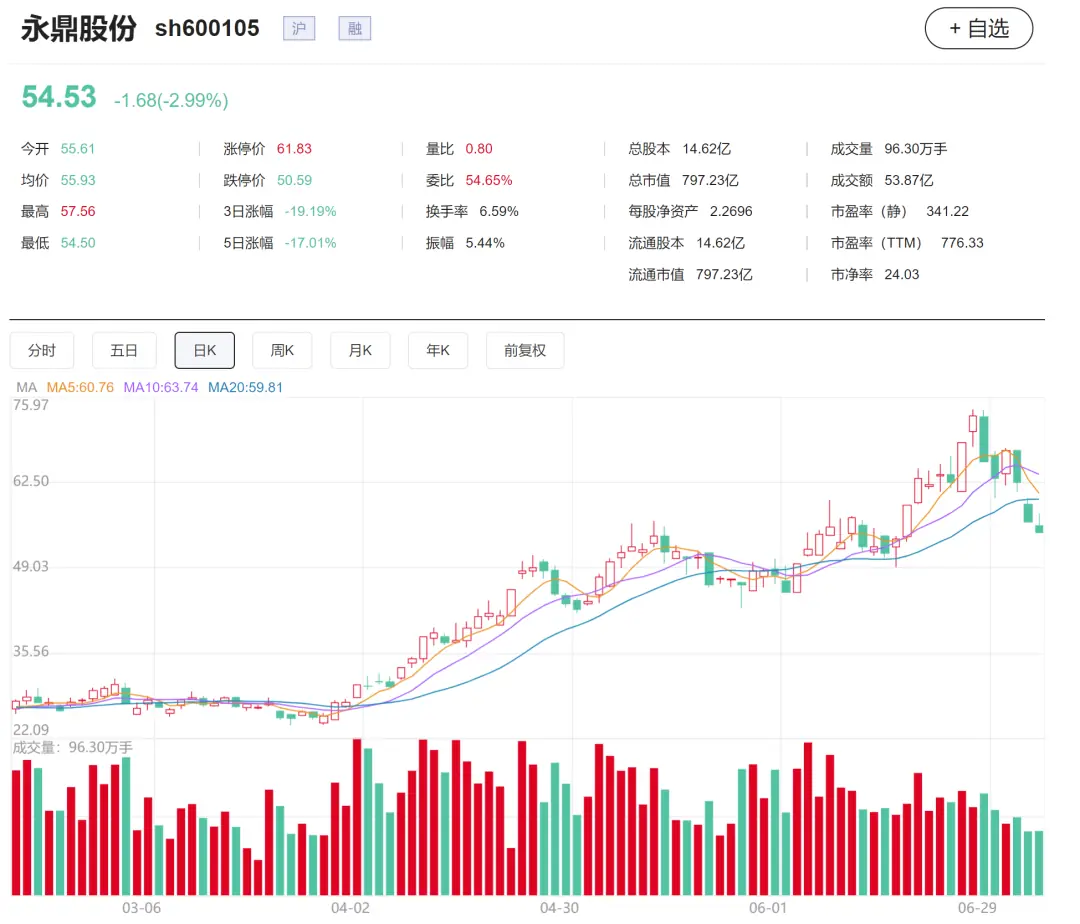The height and width of the screenshot is (924, 1080).
Task: Select the 年K chart tab
Action: coord(438,350)
